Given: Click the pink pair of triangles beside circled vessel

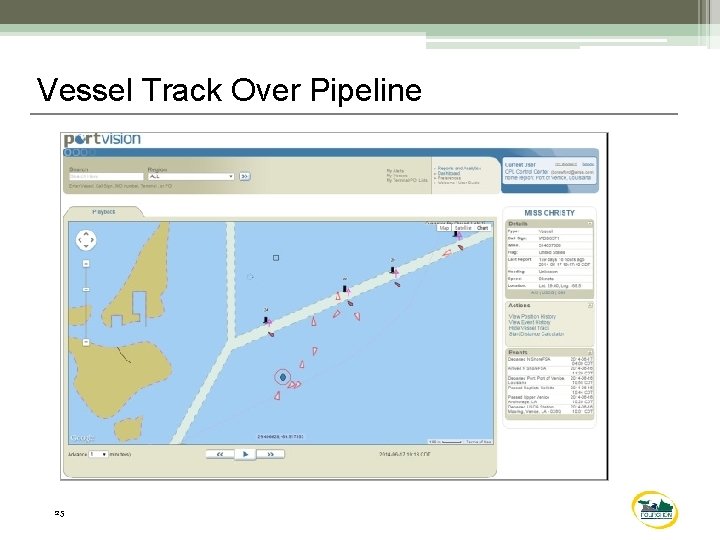Looking at the screenshot, I should point(295,384).
